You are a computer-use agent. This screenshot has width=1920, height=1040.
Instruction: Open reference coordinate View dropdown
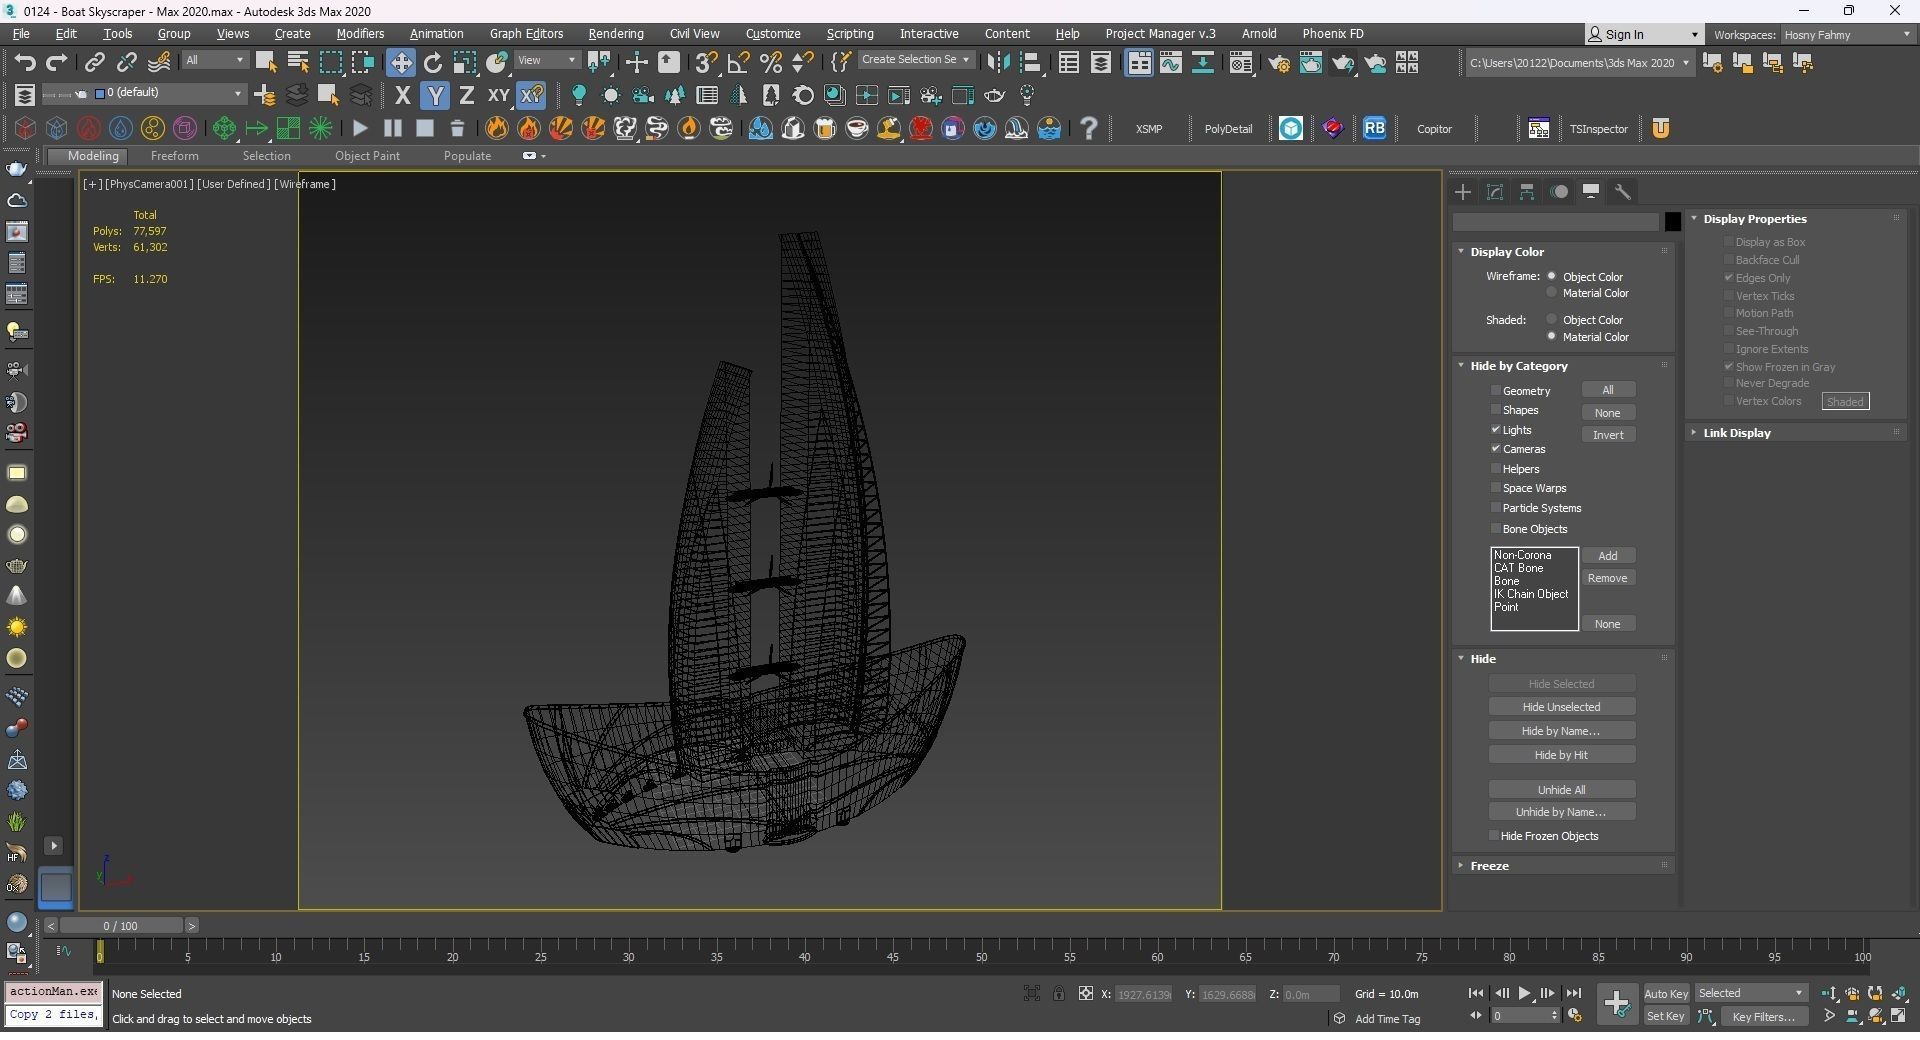tap(547, 60)
